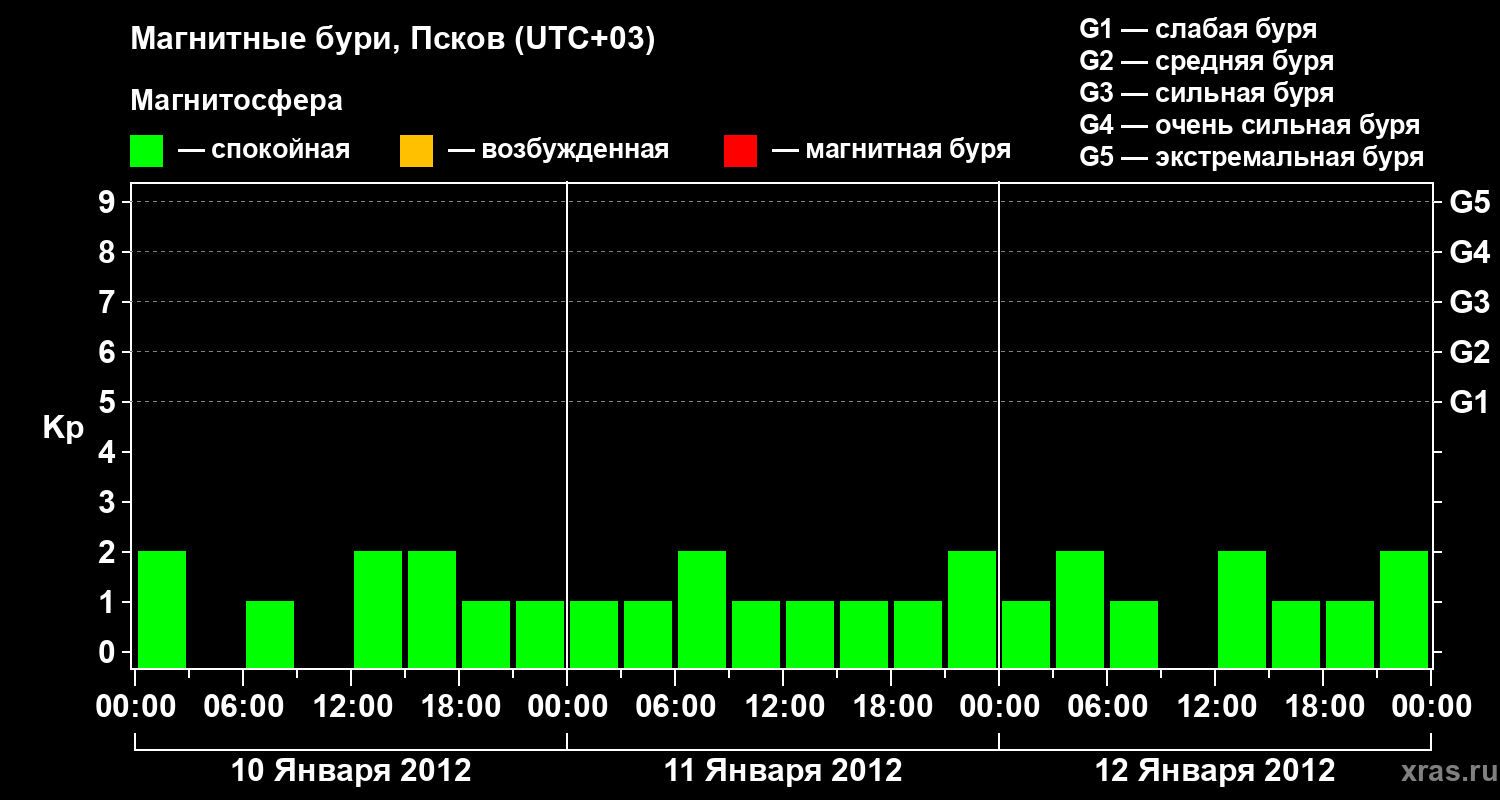Click the orange 'возбужденная' legend swatch
The width and height of the screenshot is (1500, 800).
416,151
